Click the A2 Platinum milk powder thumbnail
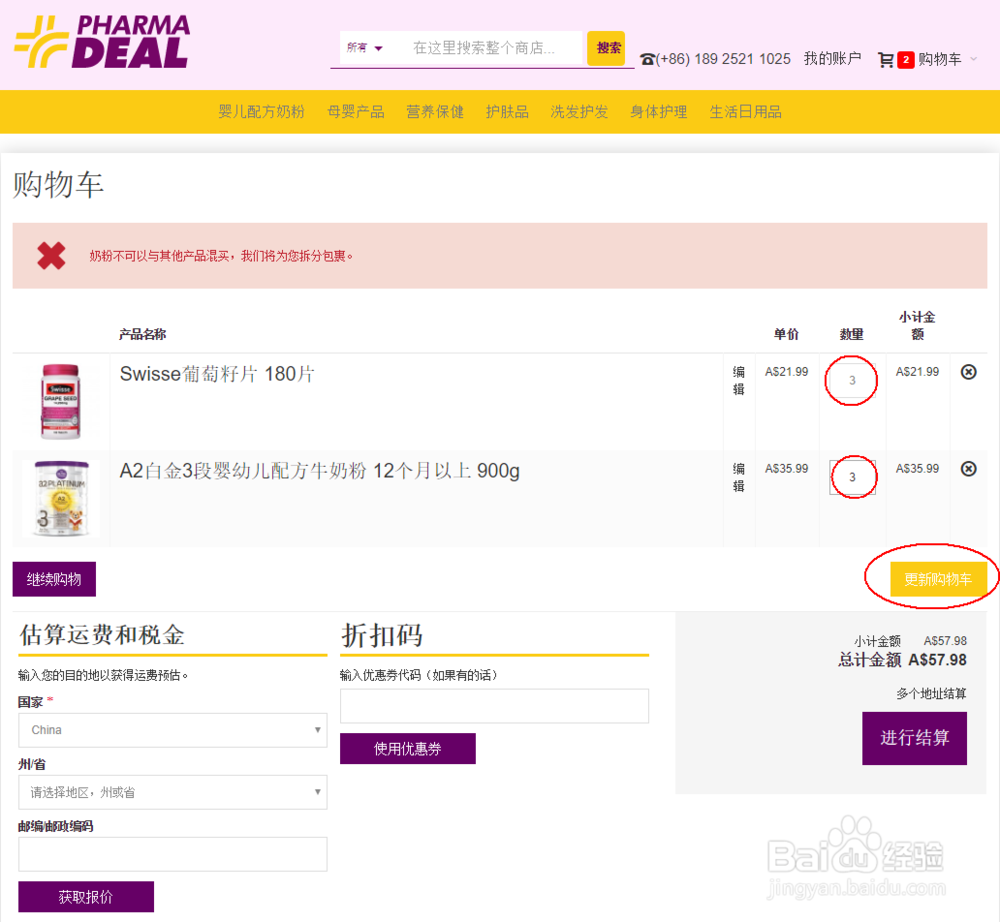The image size is (1000, 922). 61,499
